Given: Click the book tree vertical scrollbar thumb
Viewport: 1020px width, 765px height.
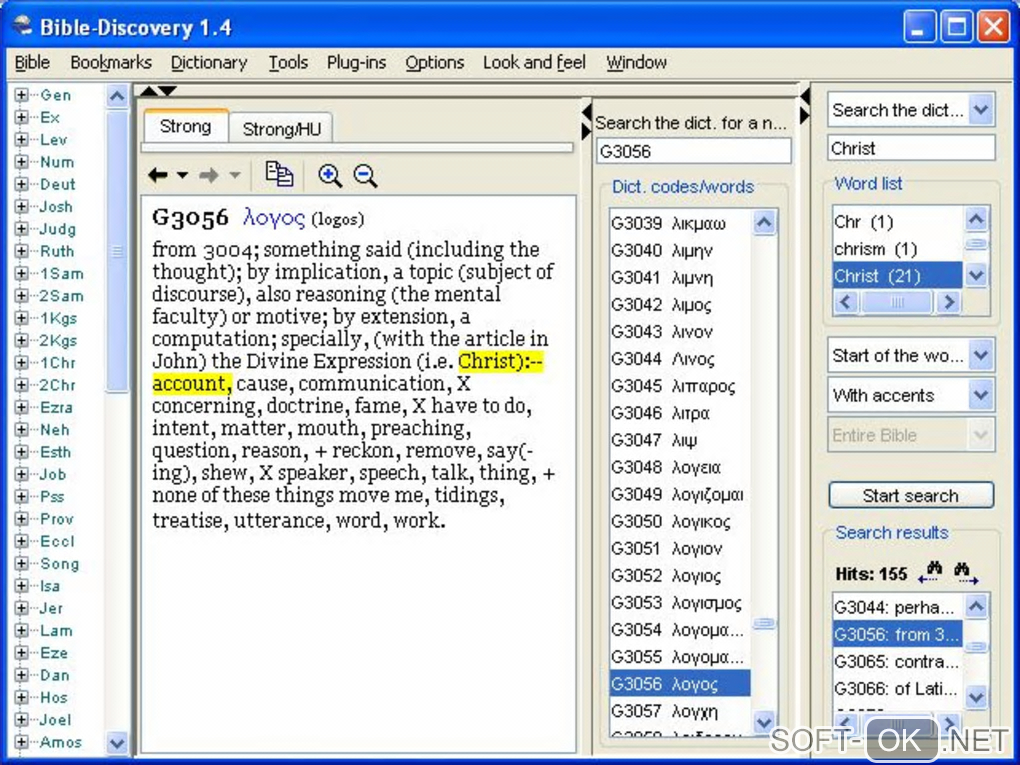Looking at the screenshot, I should click(117, 251).
